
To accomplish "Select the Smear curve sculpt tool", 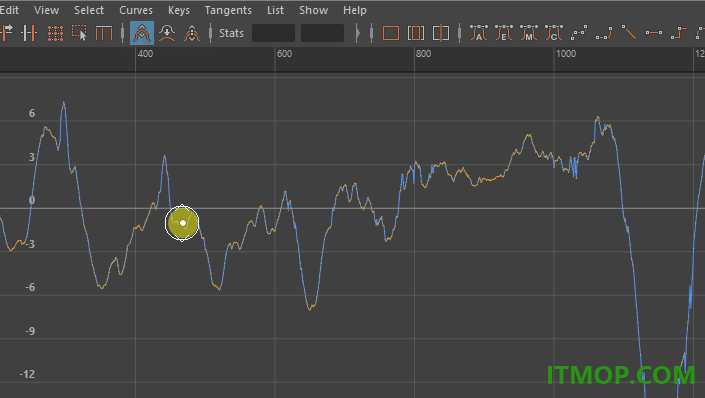I will [x=192, y=33].
